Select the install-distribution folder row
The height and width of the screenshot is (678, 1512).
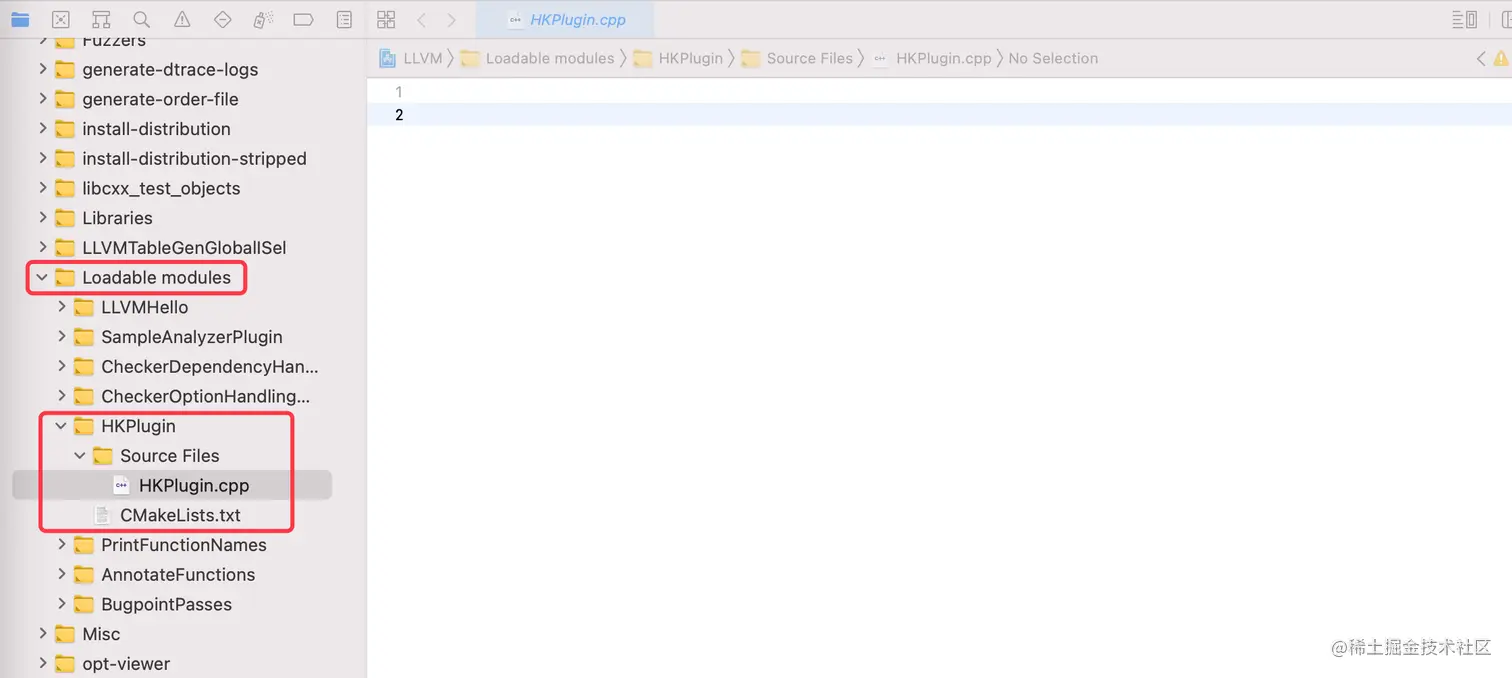click(172, 129)
